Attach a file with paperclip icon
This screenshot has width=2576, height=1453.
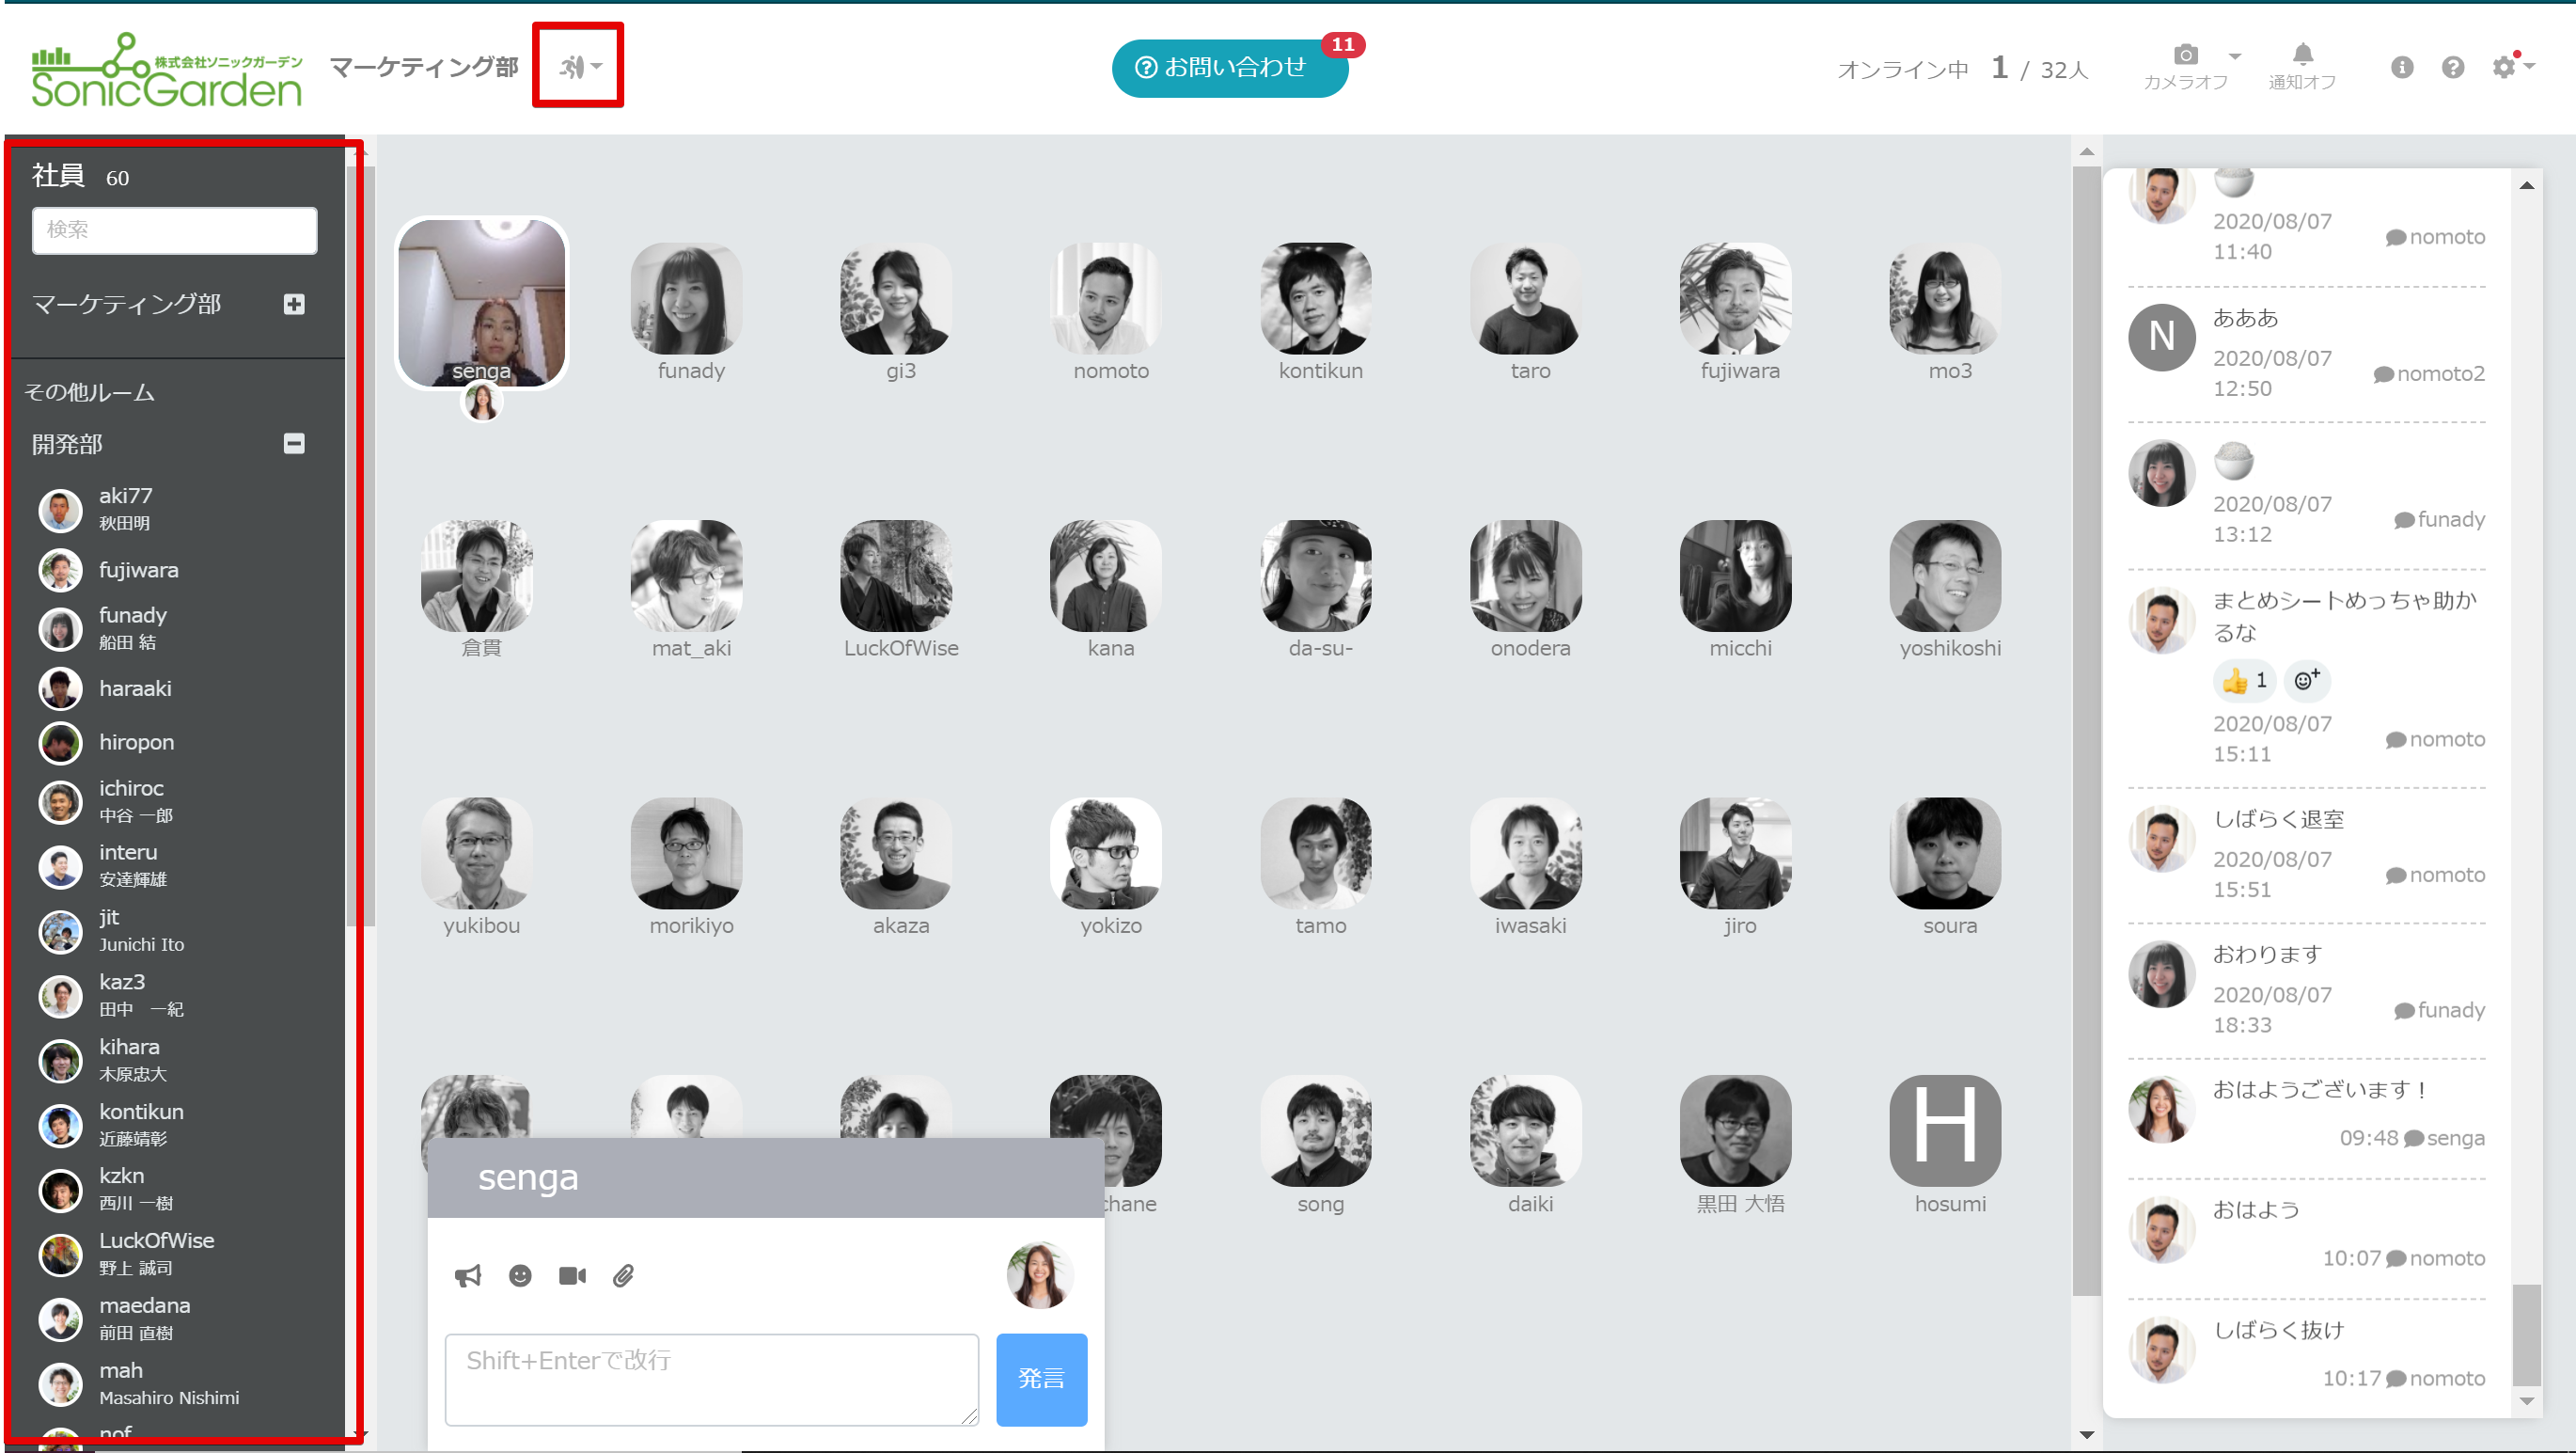623,1275
